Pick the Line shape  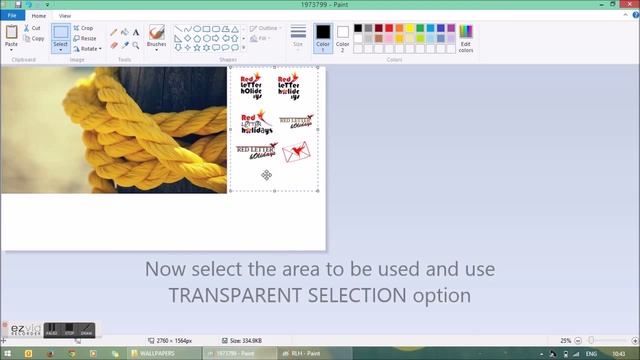pyautogui.click(x=178, y=29)
